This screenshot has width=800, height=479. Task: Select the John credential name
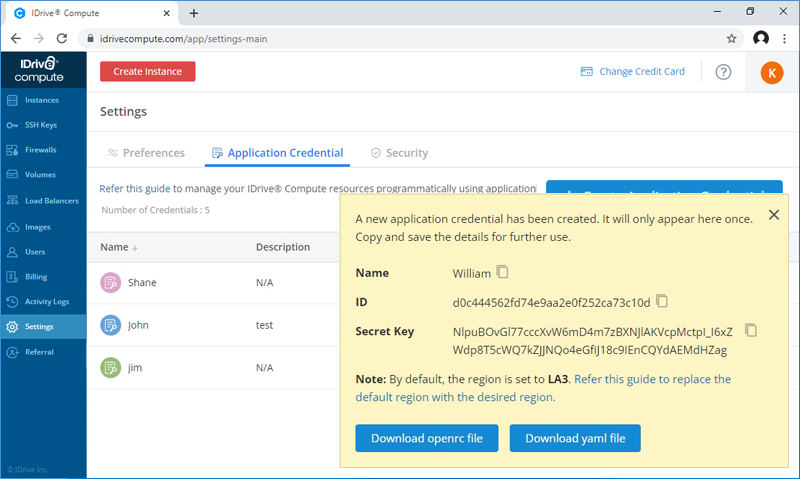tap(138, 325)
